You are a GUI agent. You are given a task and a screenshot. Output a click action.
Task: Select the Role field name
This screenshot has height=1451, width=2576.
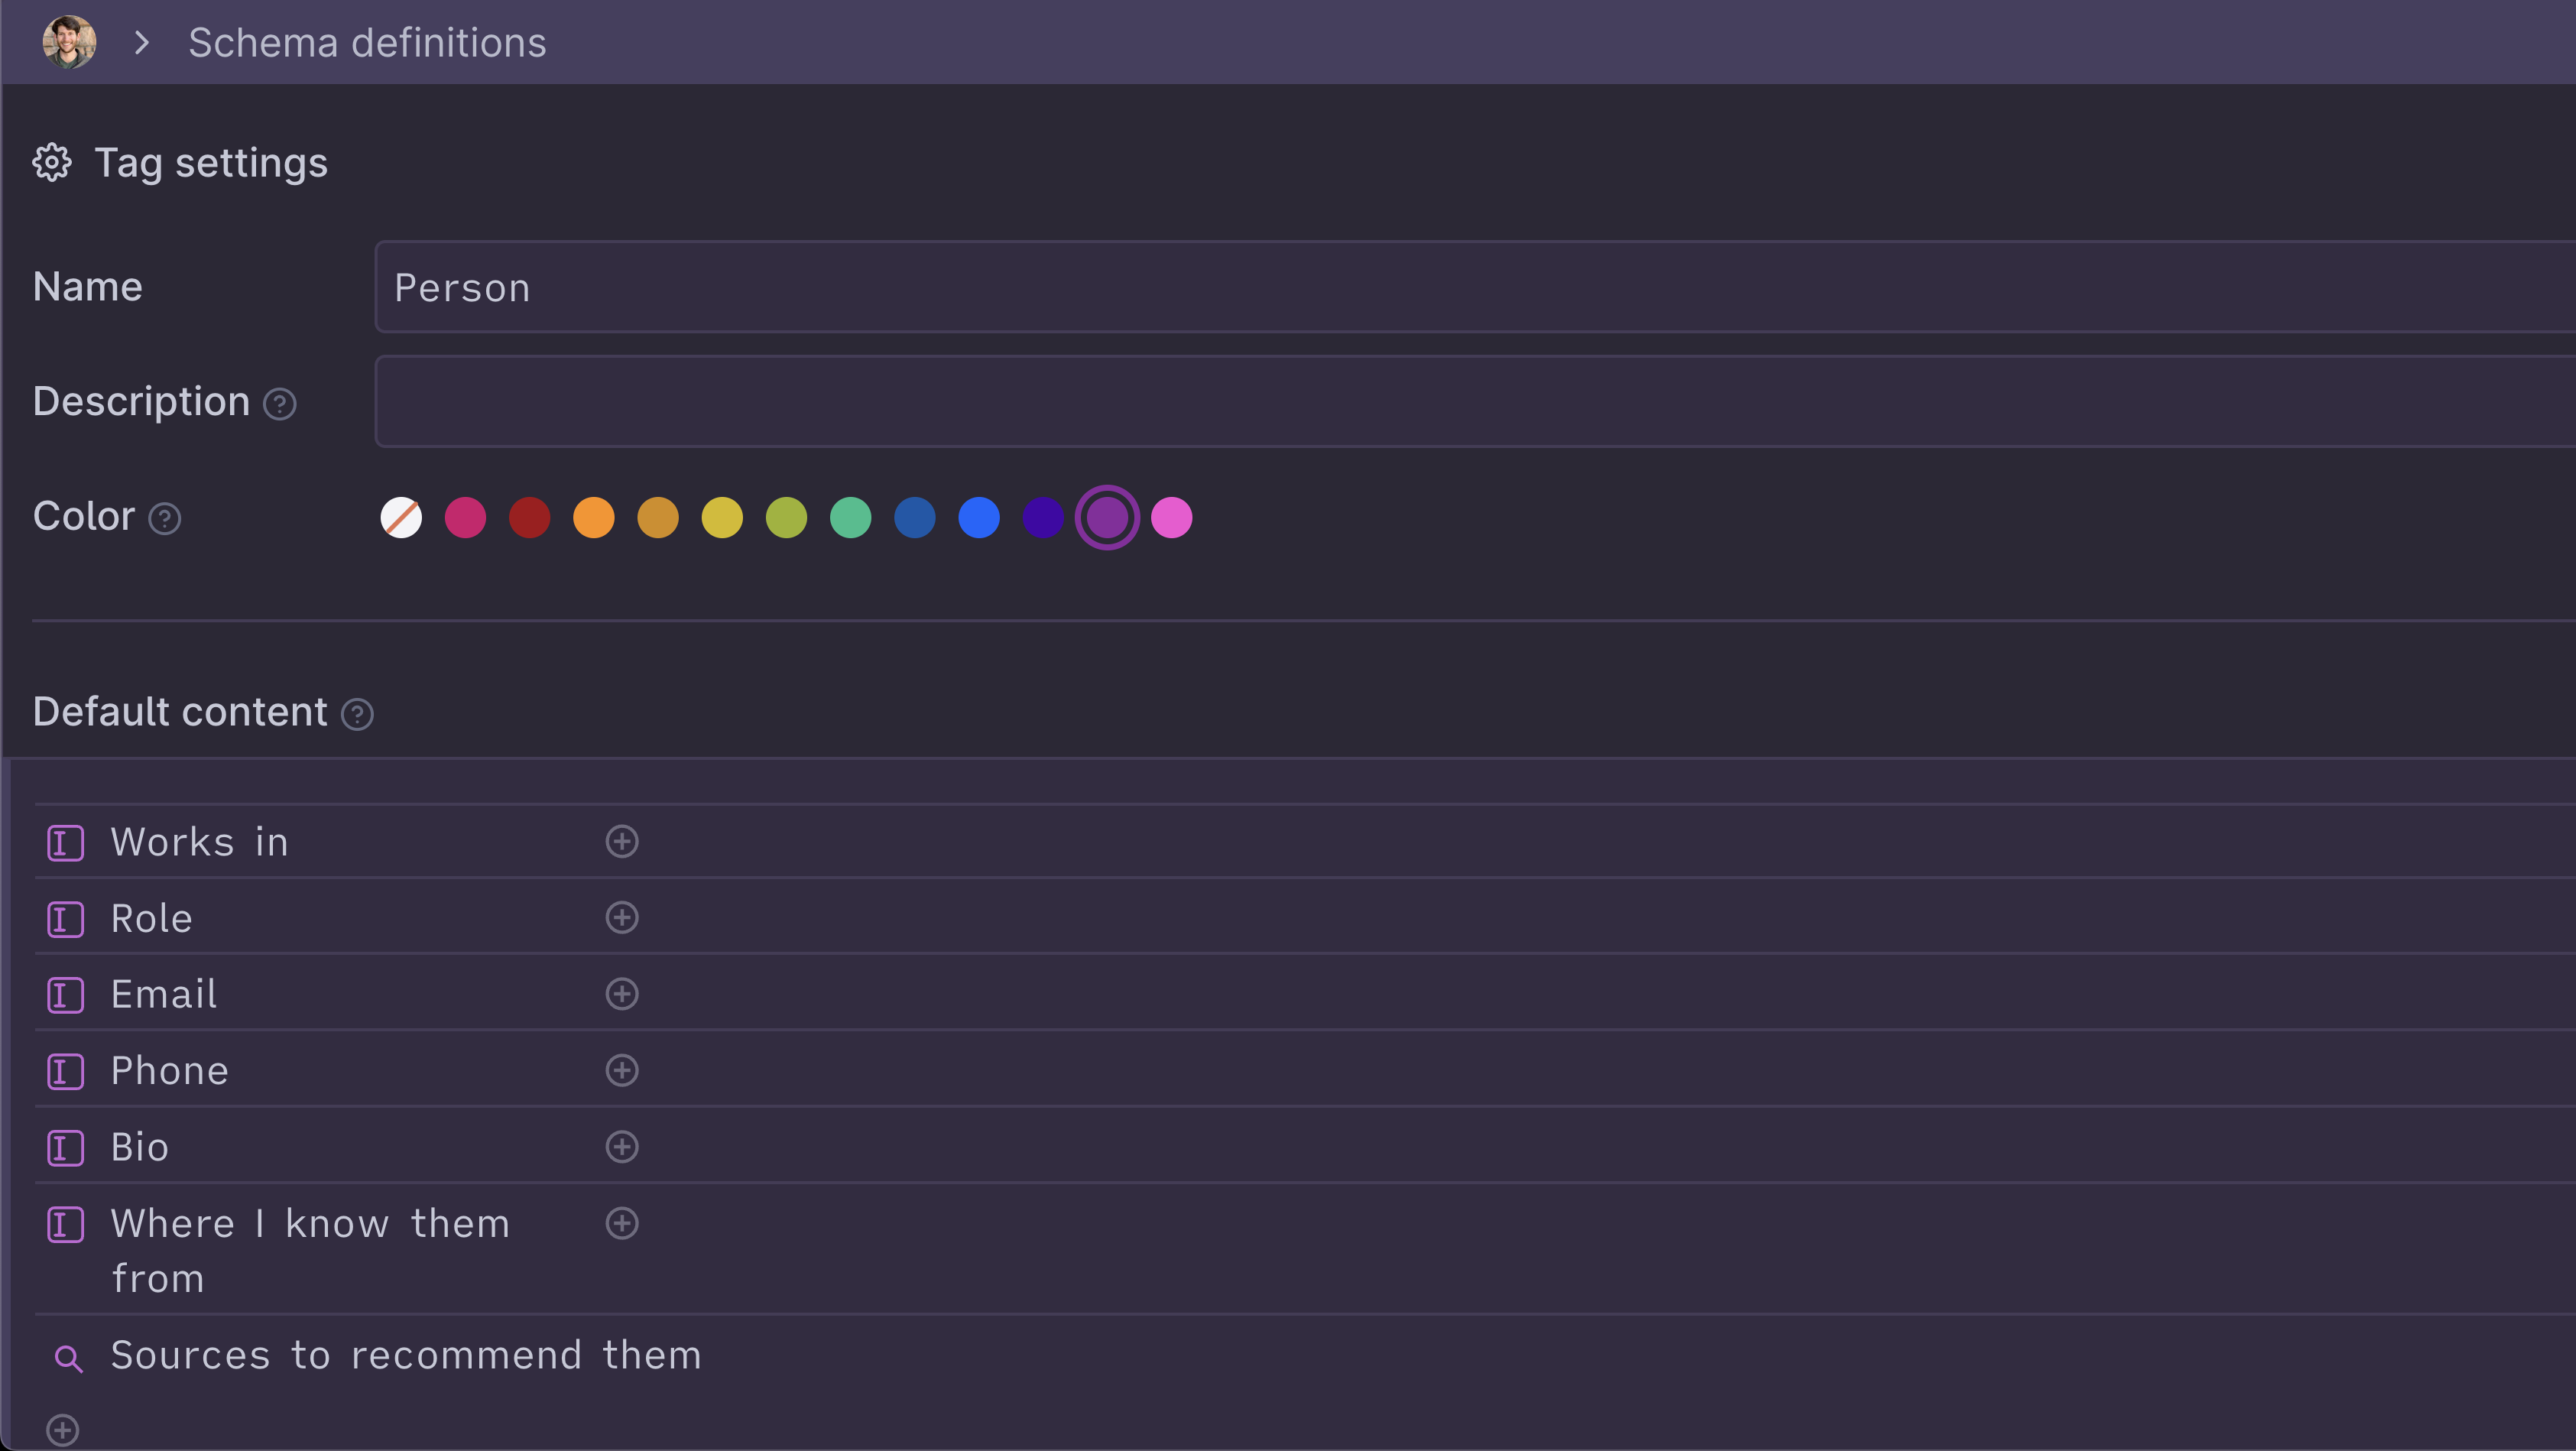pyautogui.click(x=151, y=918)
